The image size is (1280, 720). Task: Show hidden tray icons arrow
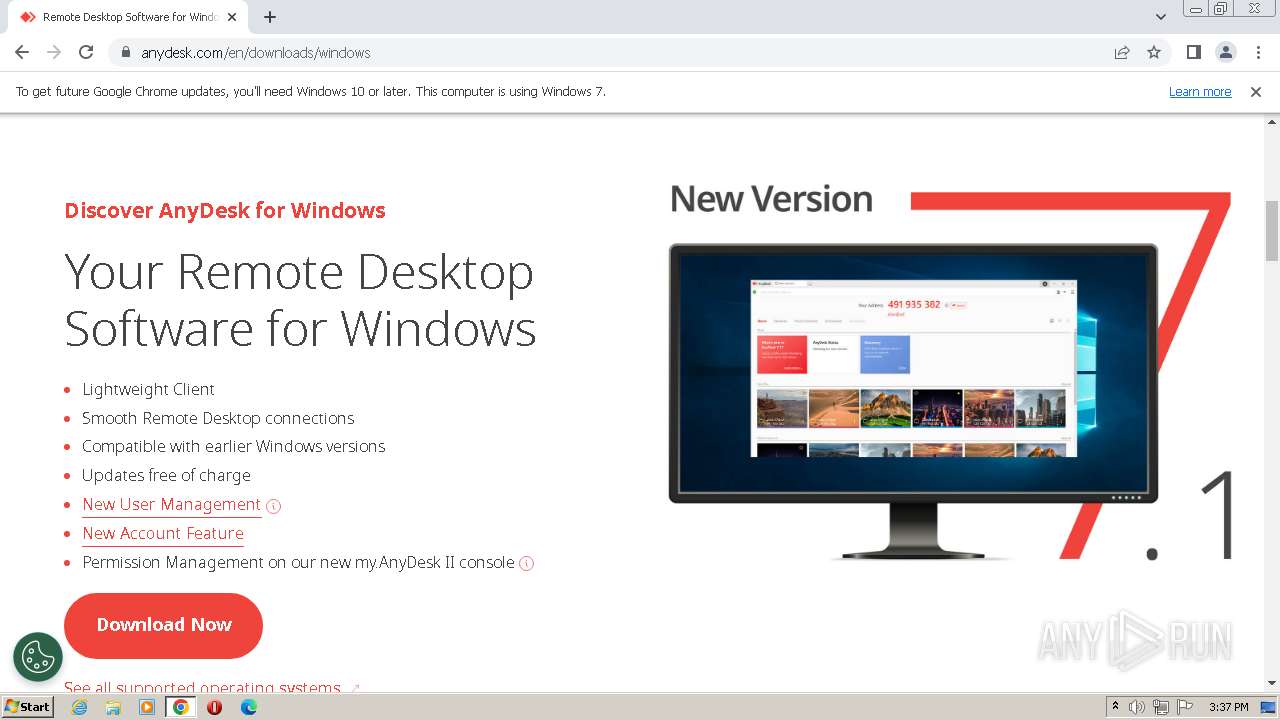pyautogui.click(x=1115, y=707)
